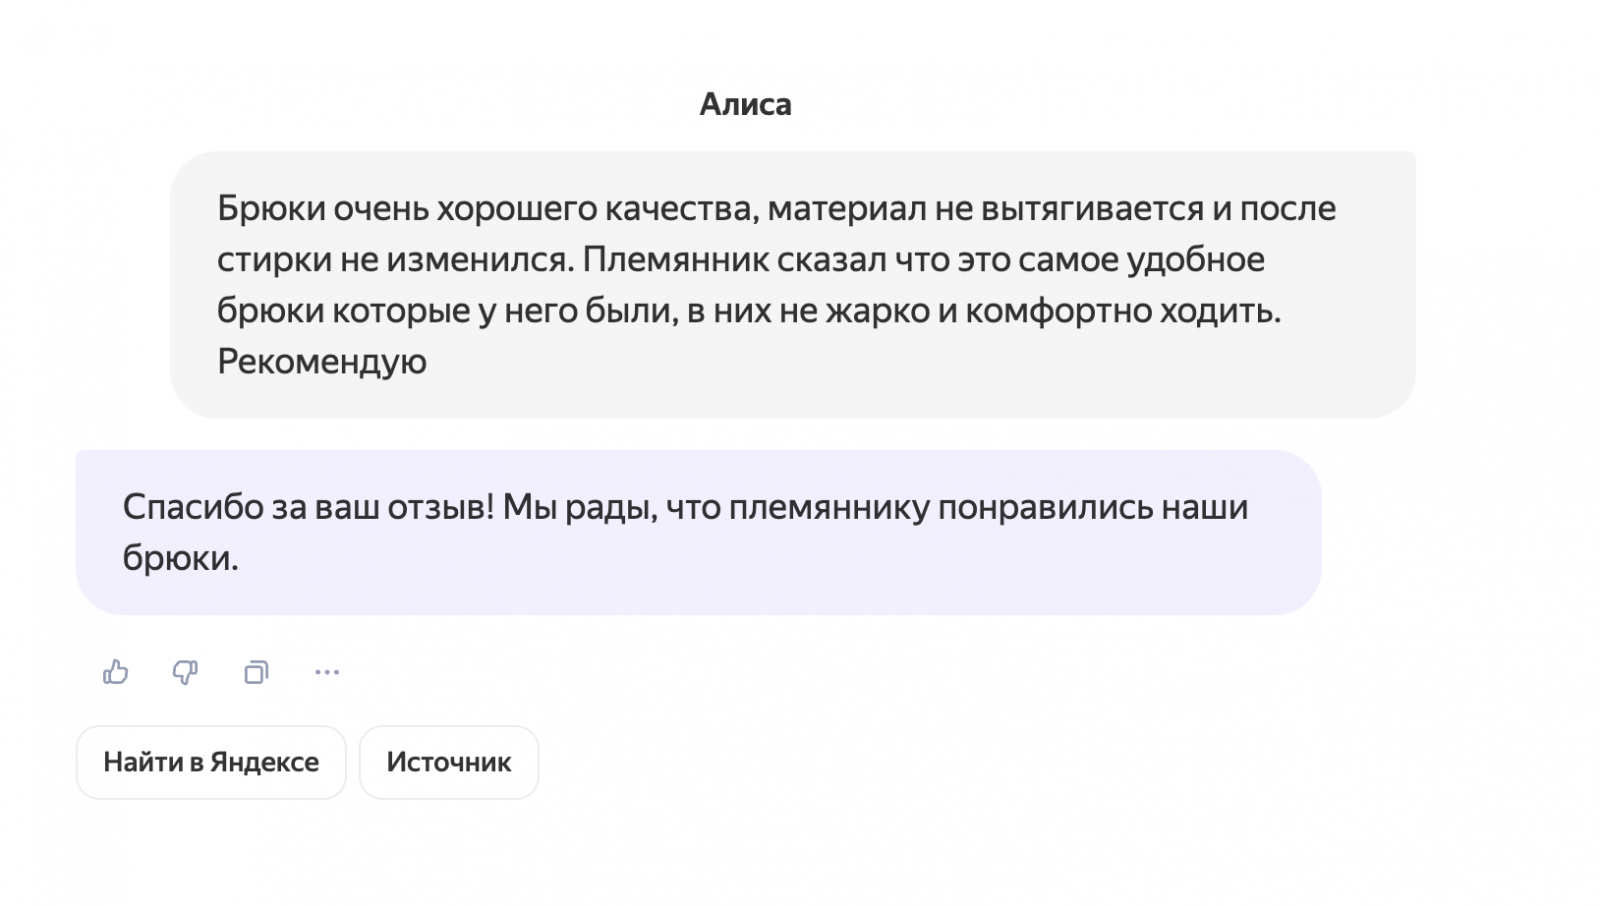Like Alice's response with thumbs up
The height and width of the screenshot is (906, 1600).
pos(116,672)
